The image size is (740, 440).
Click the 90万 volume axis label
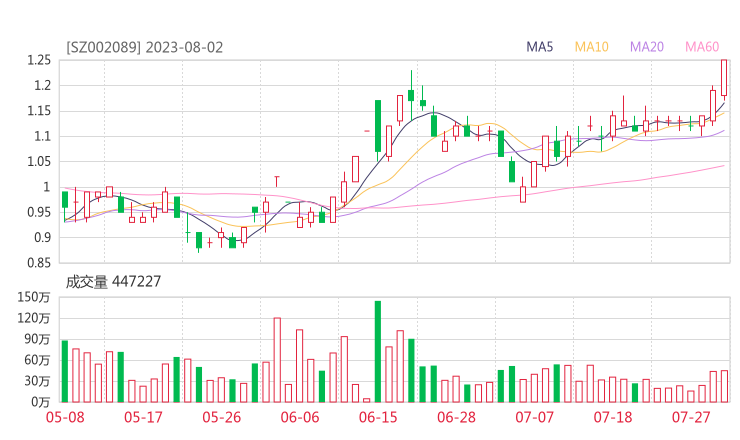(x=37, y=339)
